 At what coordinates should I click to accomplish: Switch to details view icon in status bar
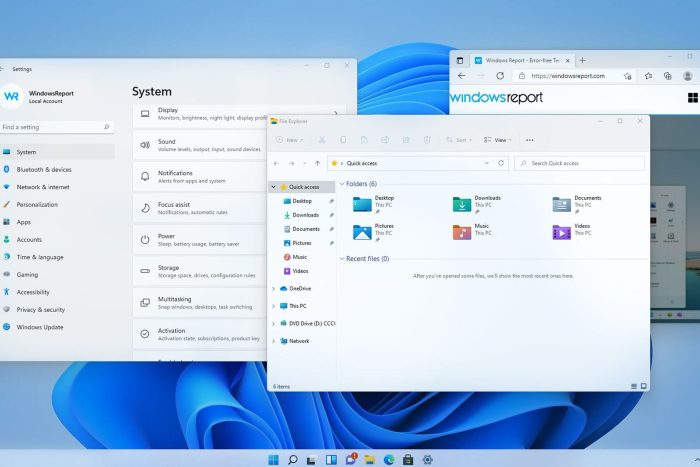(x=634, y=386)
